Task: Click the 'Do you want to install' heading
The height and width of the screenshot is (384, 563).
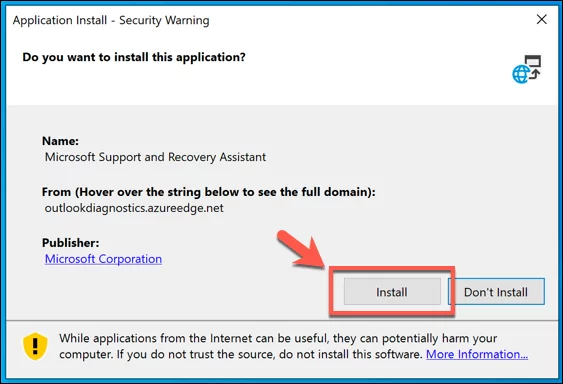Action: pos(134,57)
